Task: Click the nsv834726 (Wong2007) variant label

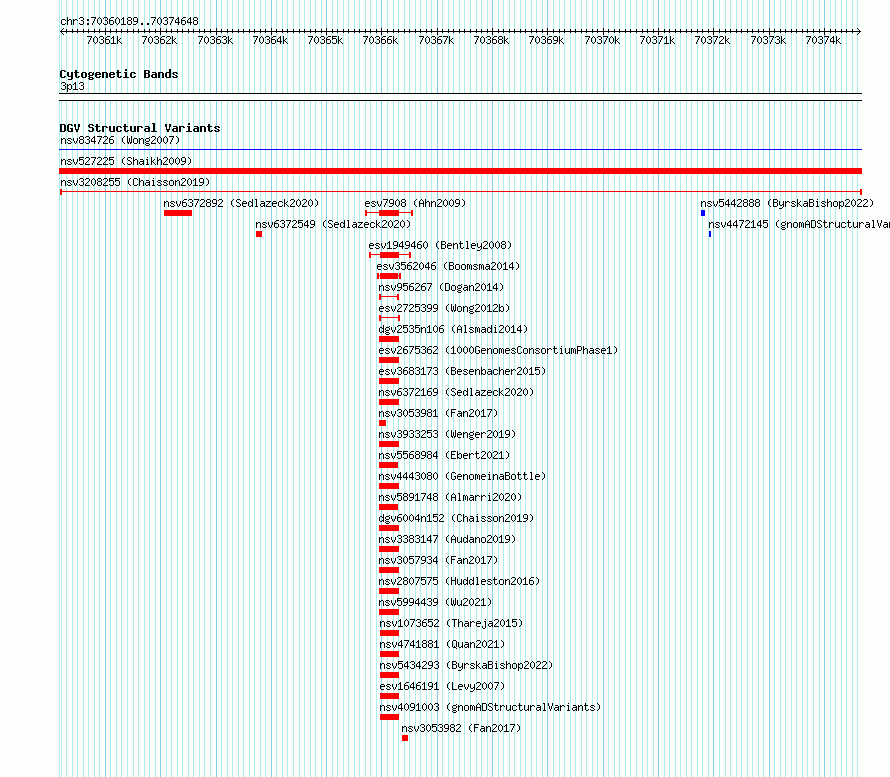Action: click(x=120, y=140)
